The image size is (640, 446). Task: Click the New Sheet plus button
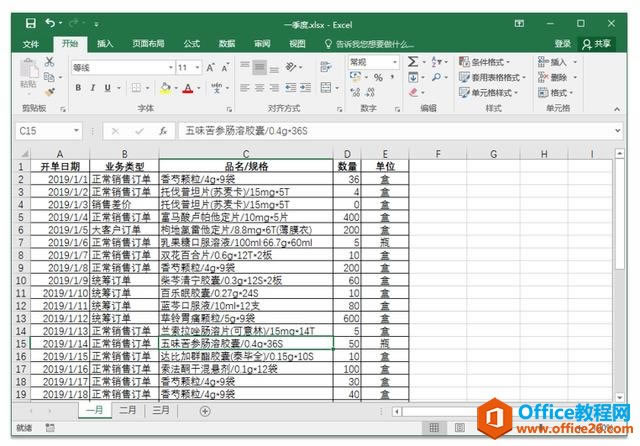(x=205, y=411)
